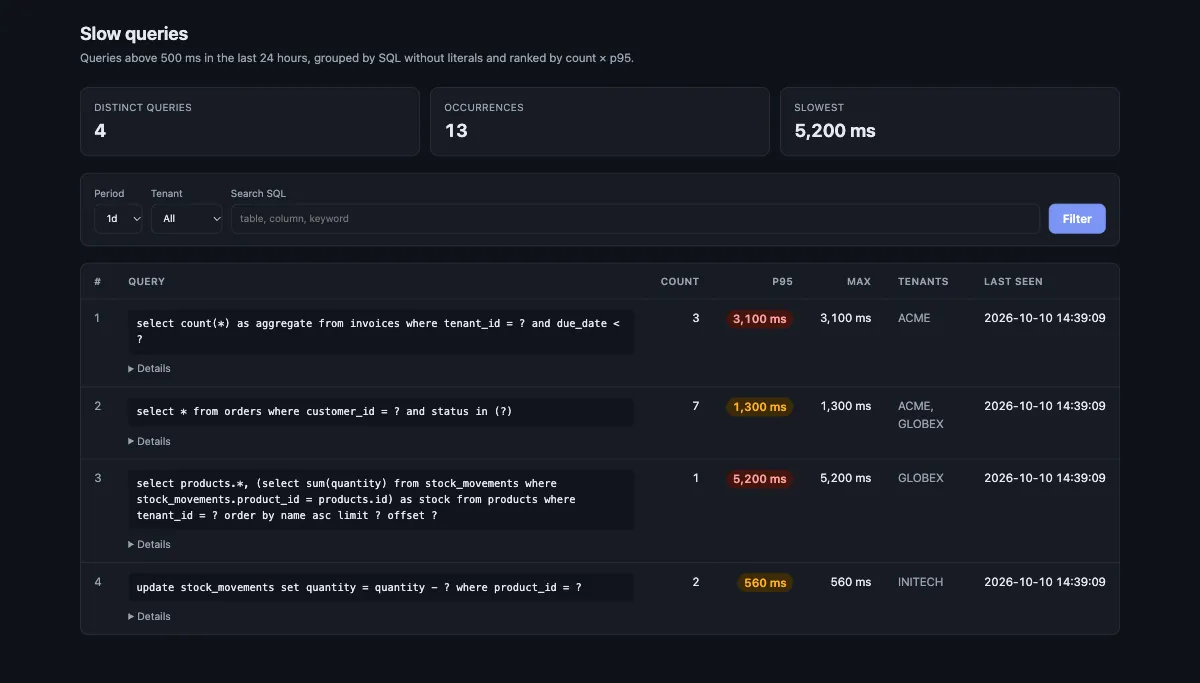Click the GLOBEX tenant in row 3

pyautogui.click(x=921, y=478)
